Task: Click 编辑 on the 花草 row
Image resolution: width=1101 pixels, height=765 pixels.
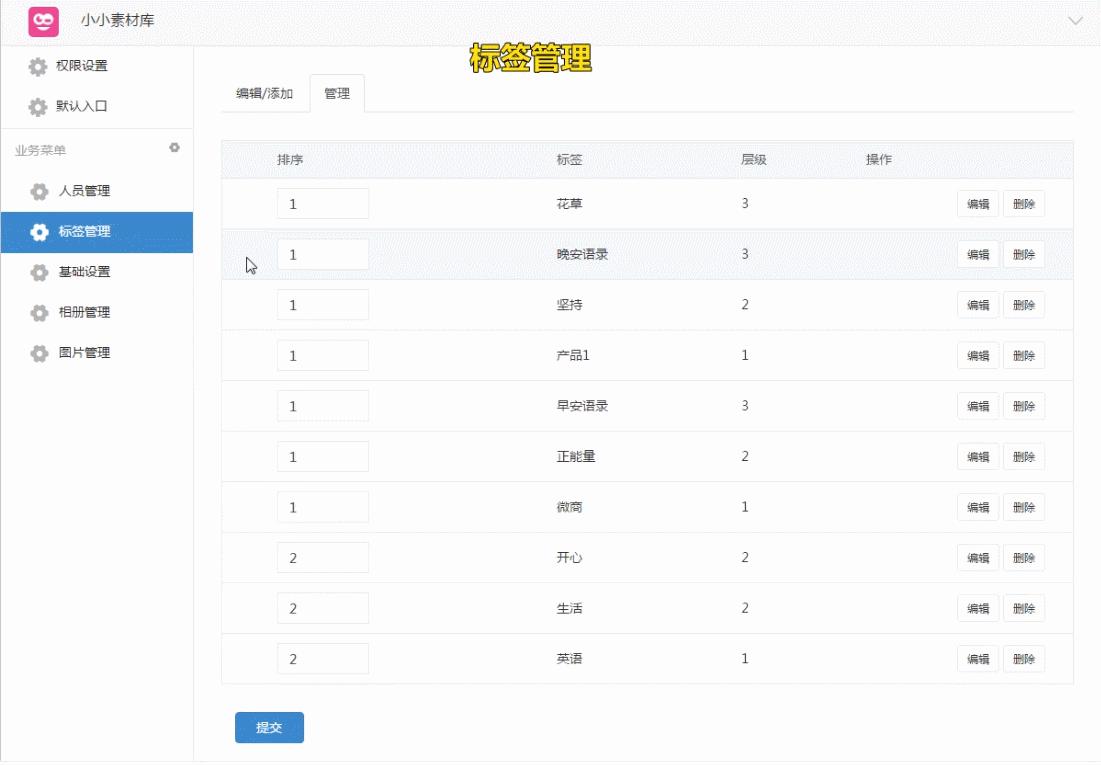Action: [x=977, y=203]
